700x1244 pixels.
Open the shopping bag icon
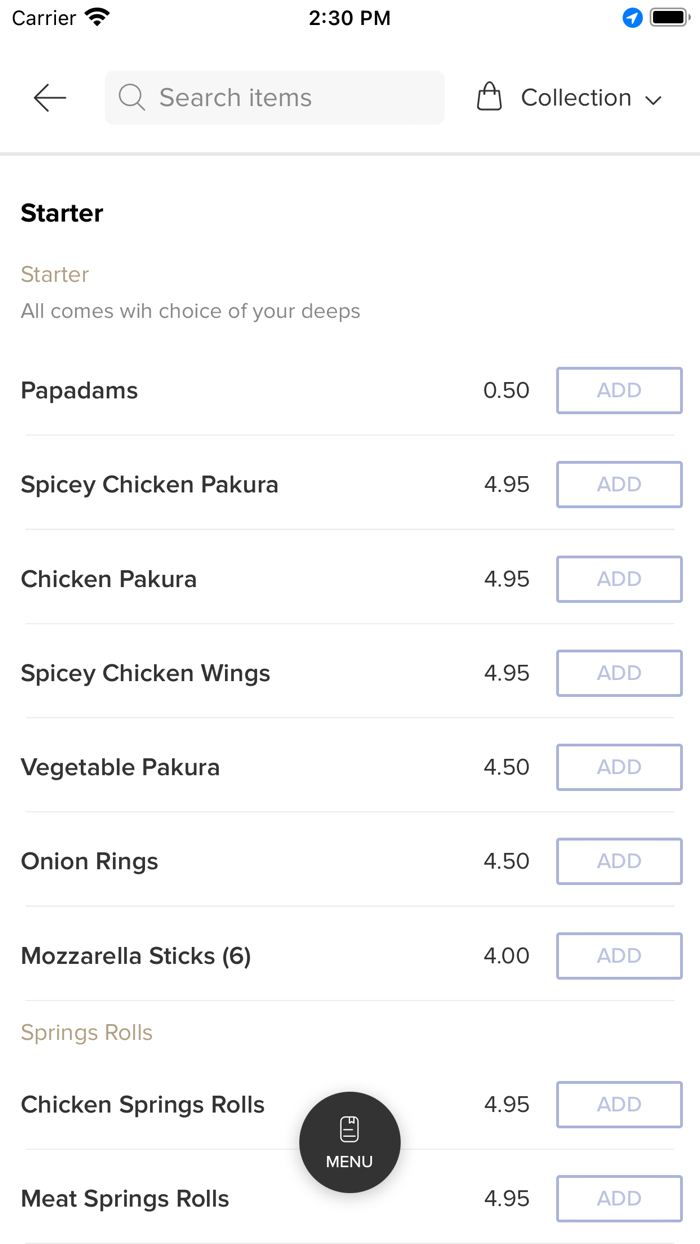click(489, 96)
